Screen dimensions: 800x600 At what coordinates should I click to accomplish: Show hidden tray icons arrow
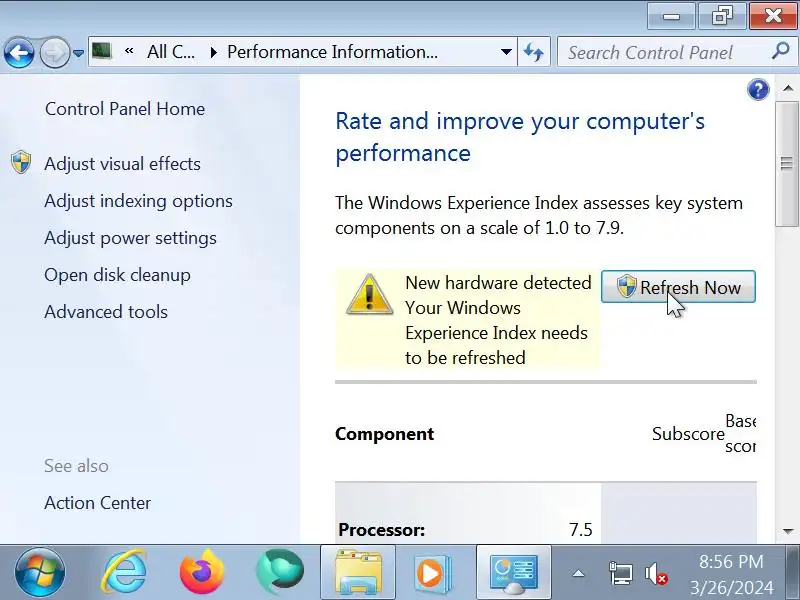pos(578,573)
